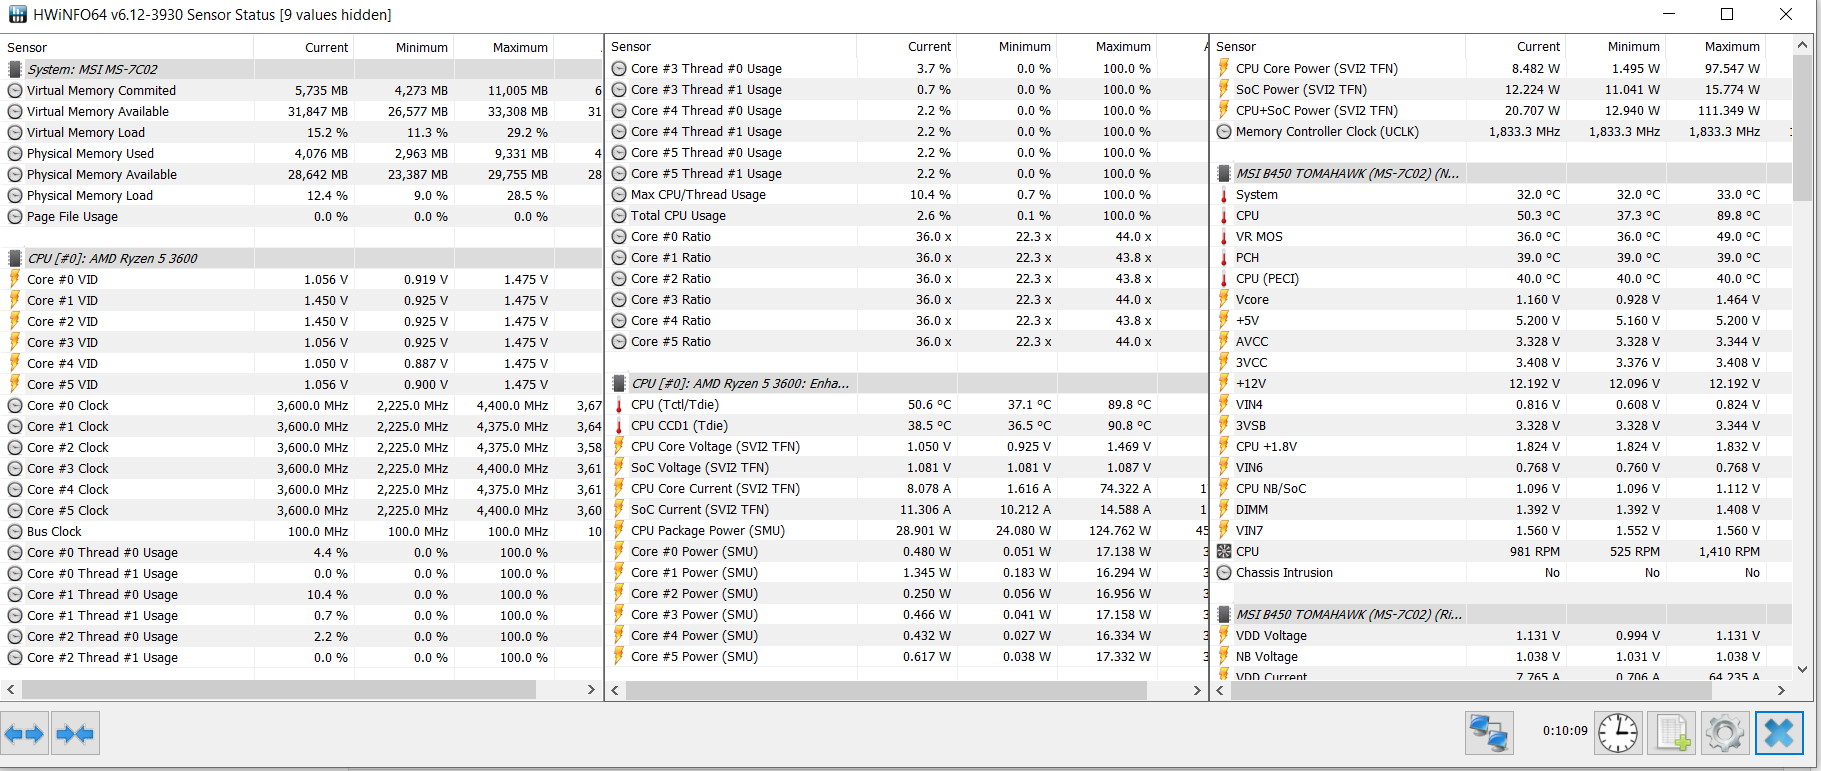This screenshot has width=1821, height=771.
Task: Open sensor settings via the gear icon
Action: coord(1725,733)
